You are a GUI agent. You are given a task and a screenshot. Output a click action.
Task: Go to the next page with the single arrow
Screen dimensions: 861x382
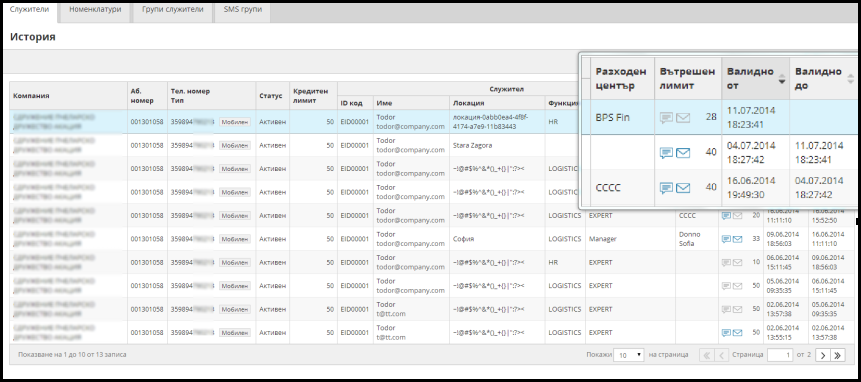click(x=823, y=355)
